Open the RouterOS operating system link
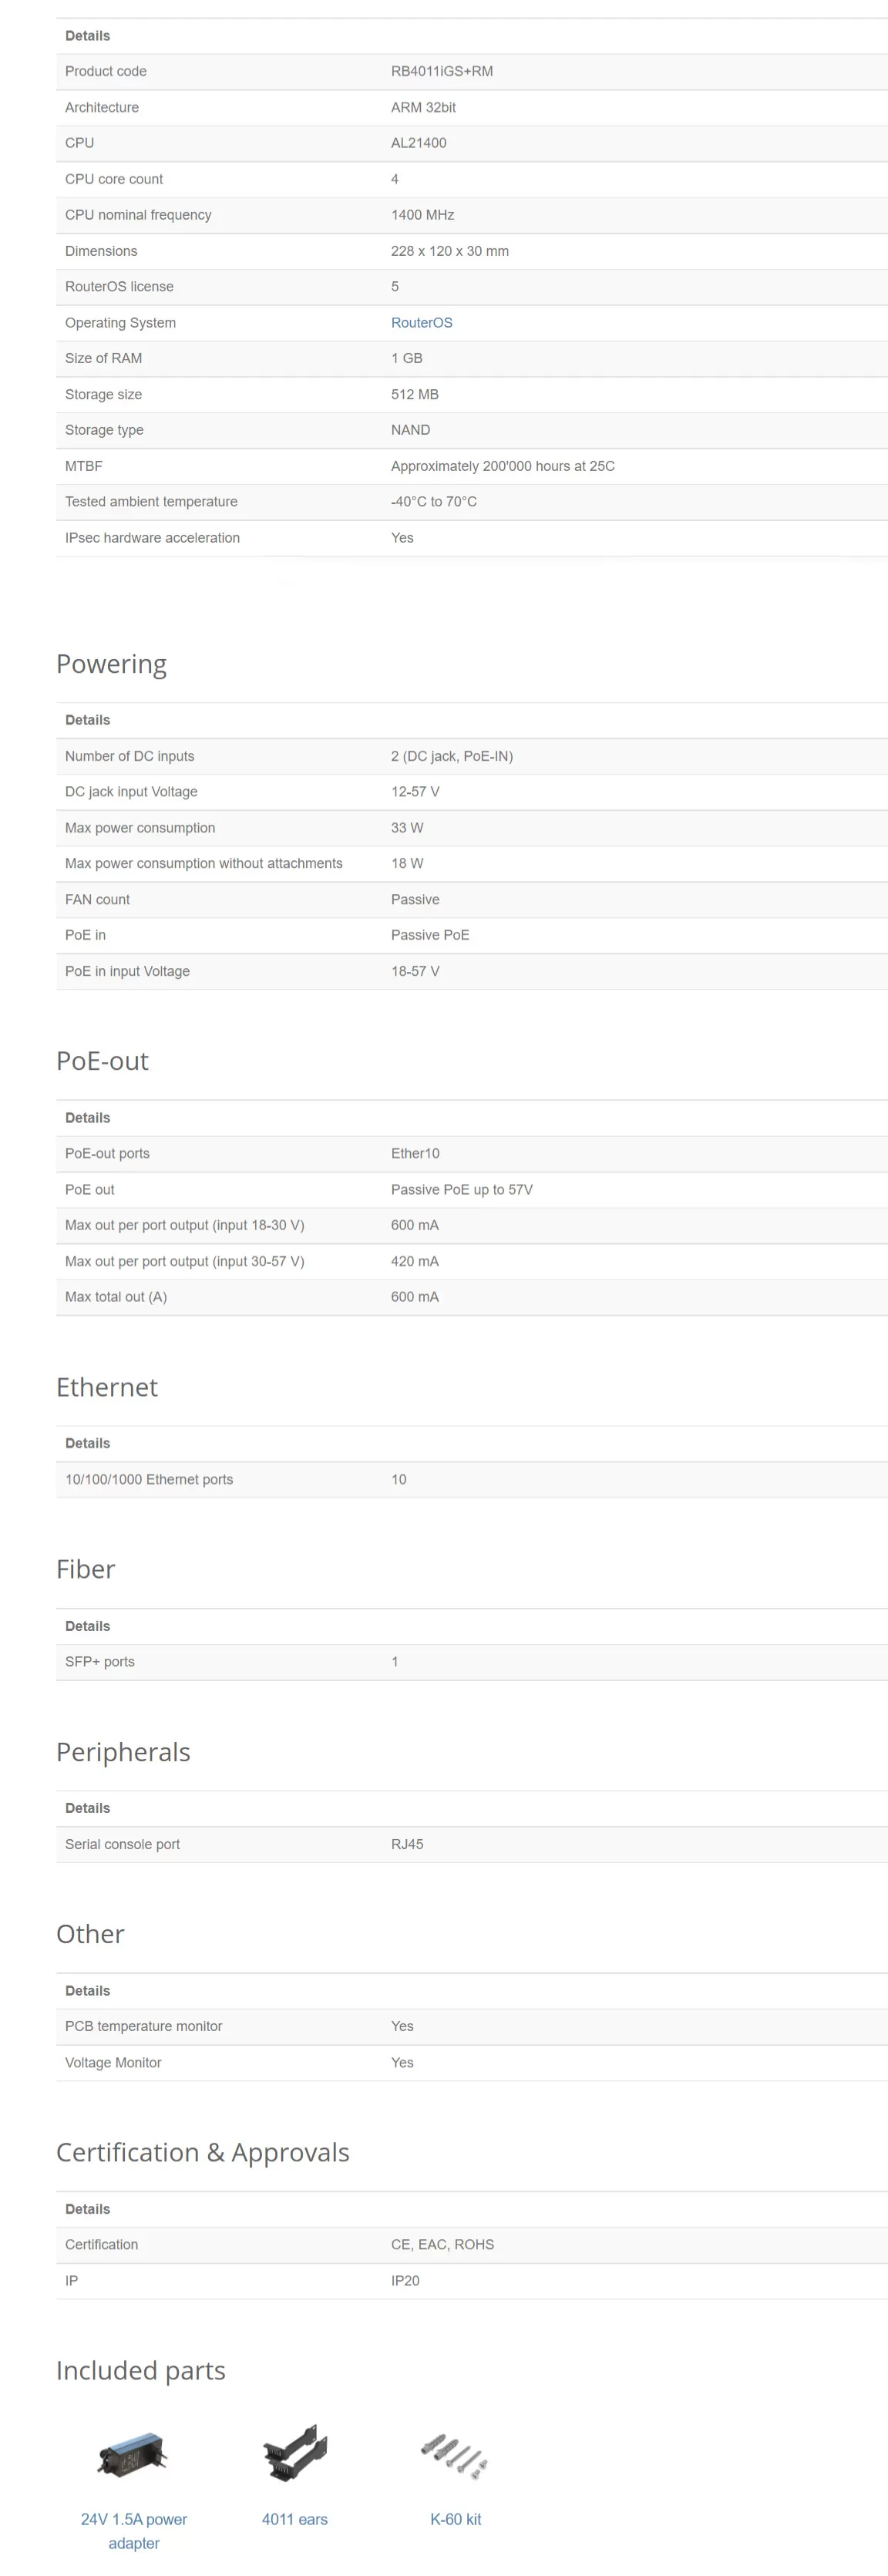 coord(421,322)
